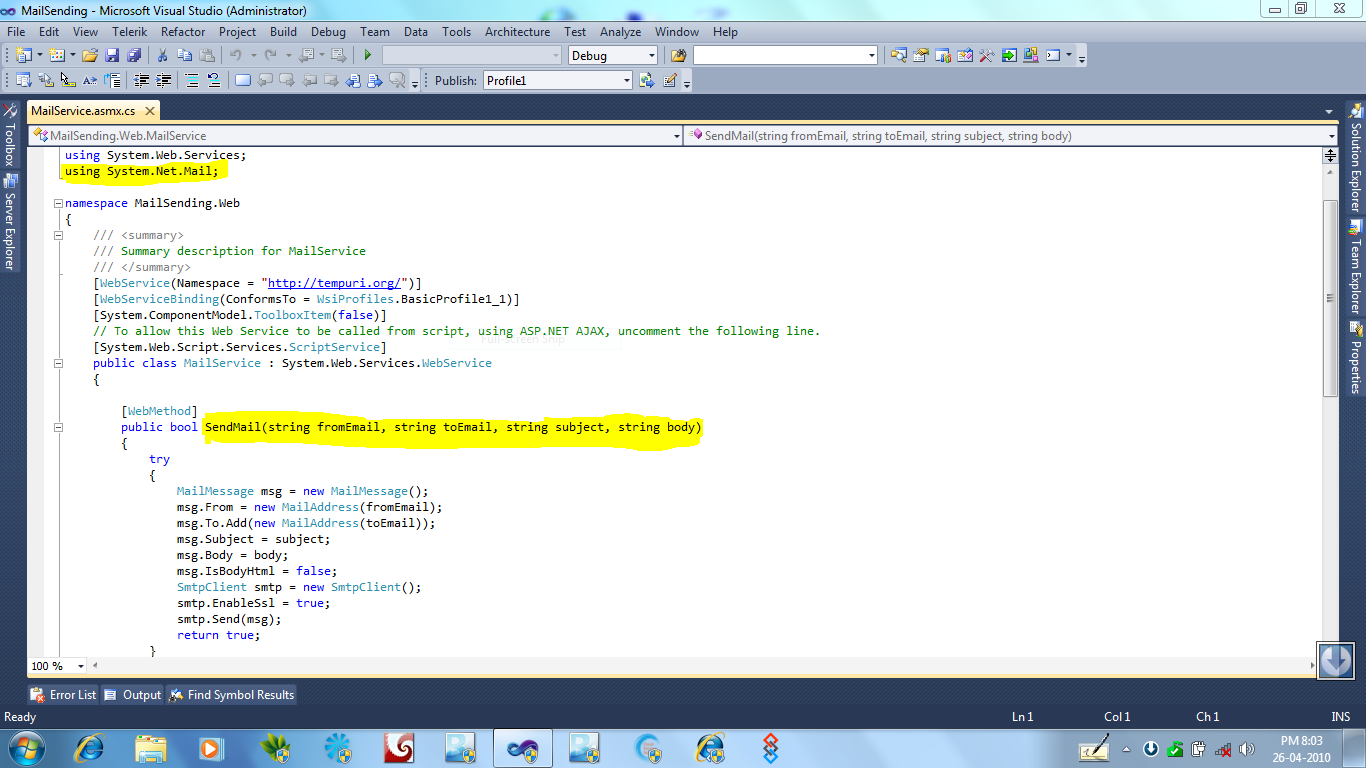This screenshot has width=1366, height=768.
Task: Open the Architecture menu
Action: point(518,32)
